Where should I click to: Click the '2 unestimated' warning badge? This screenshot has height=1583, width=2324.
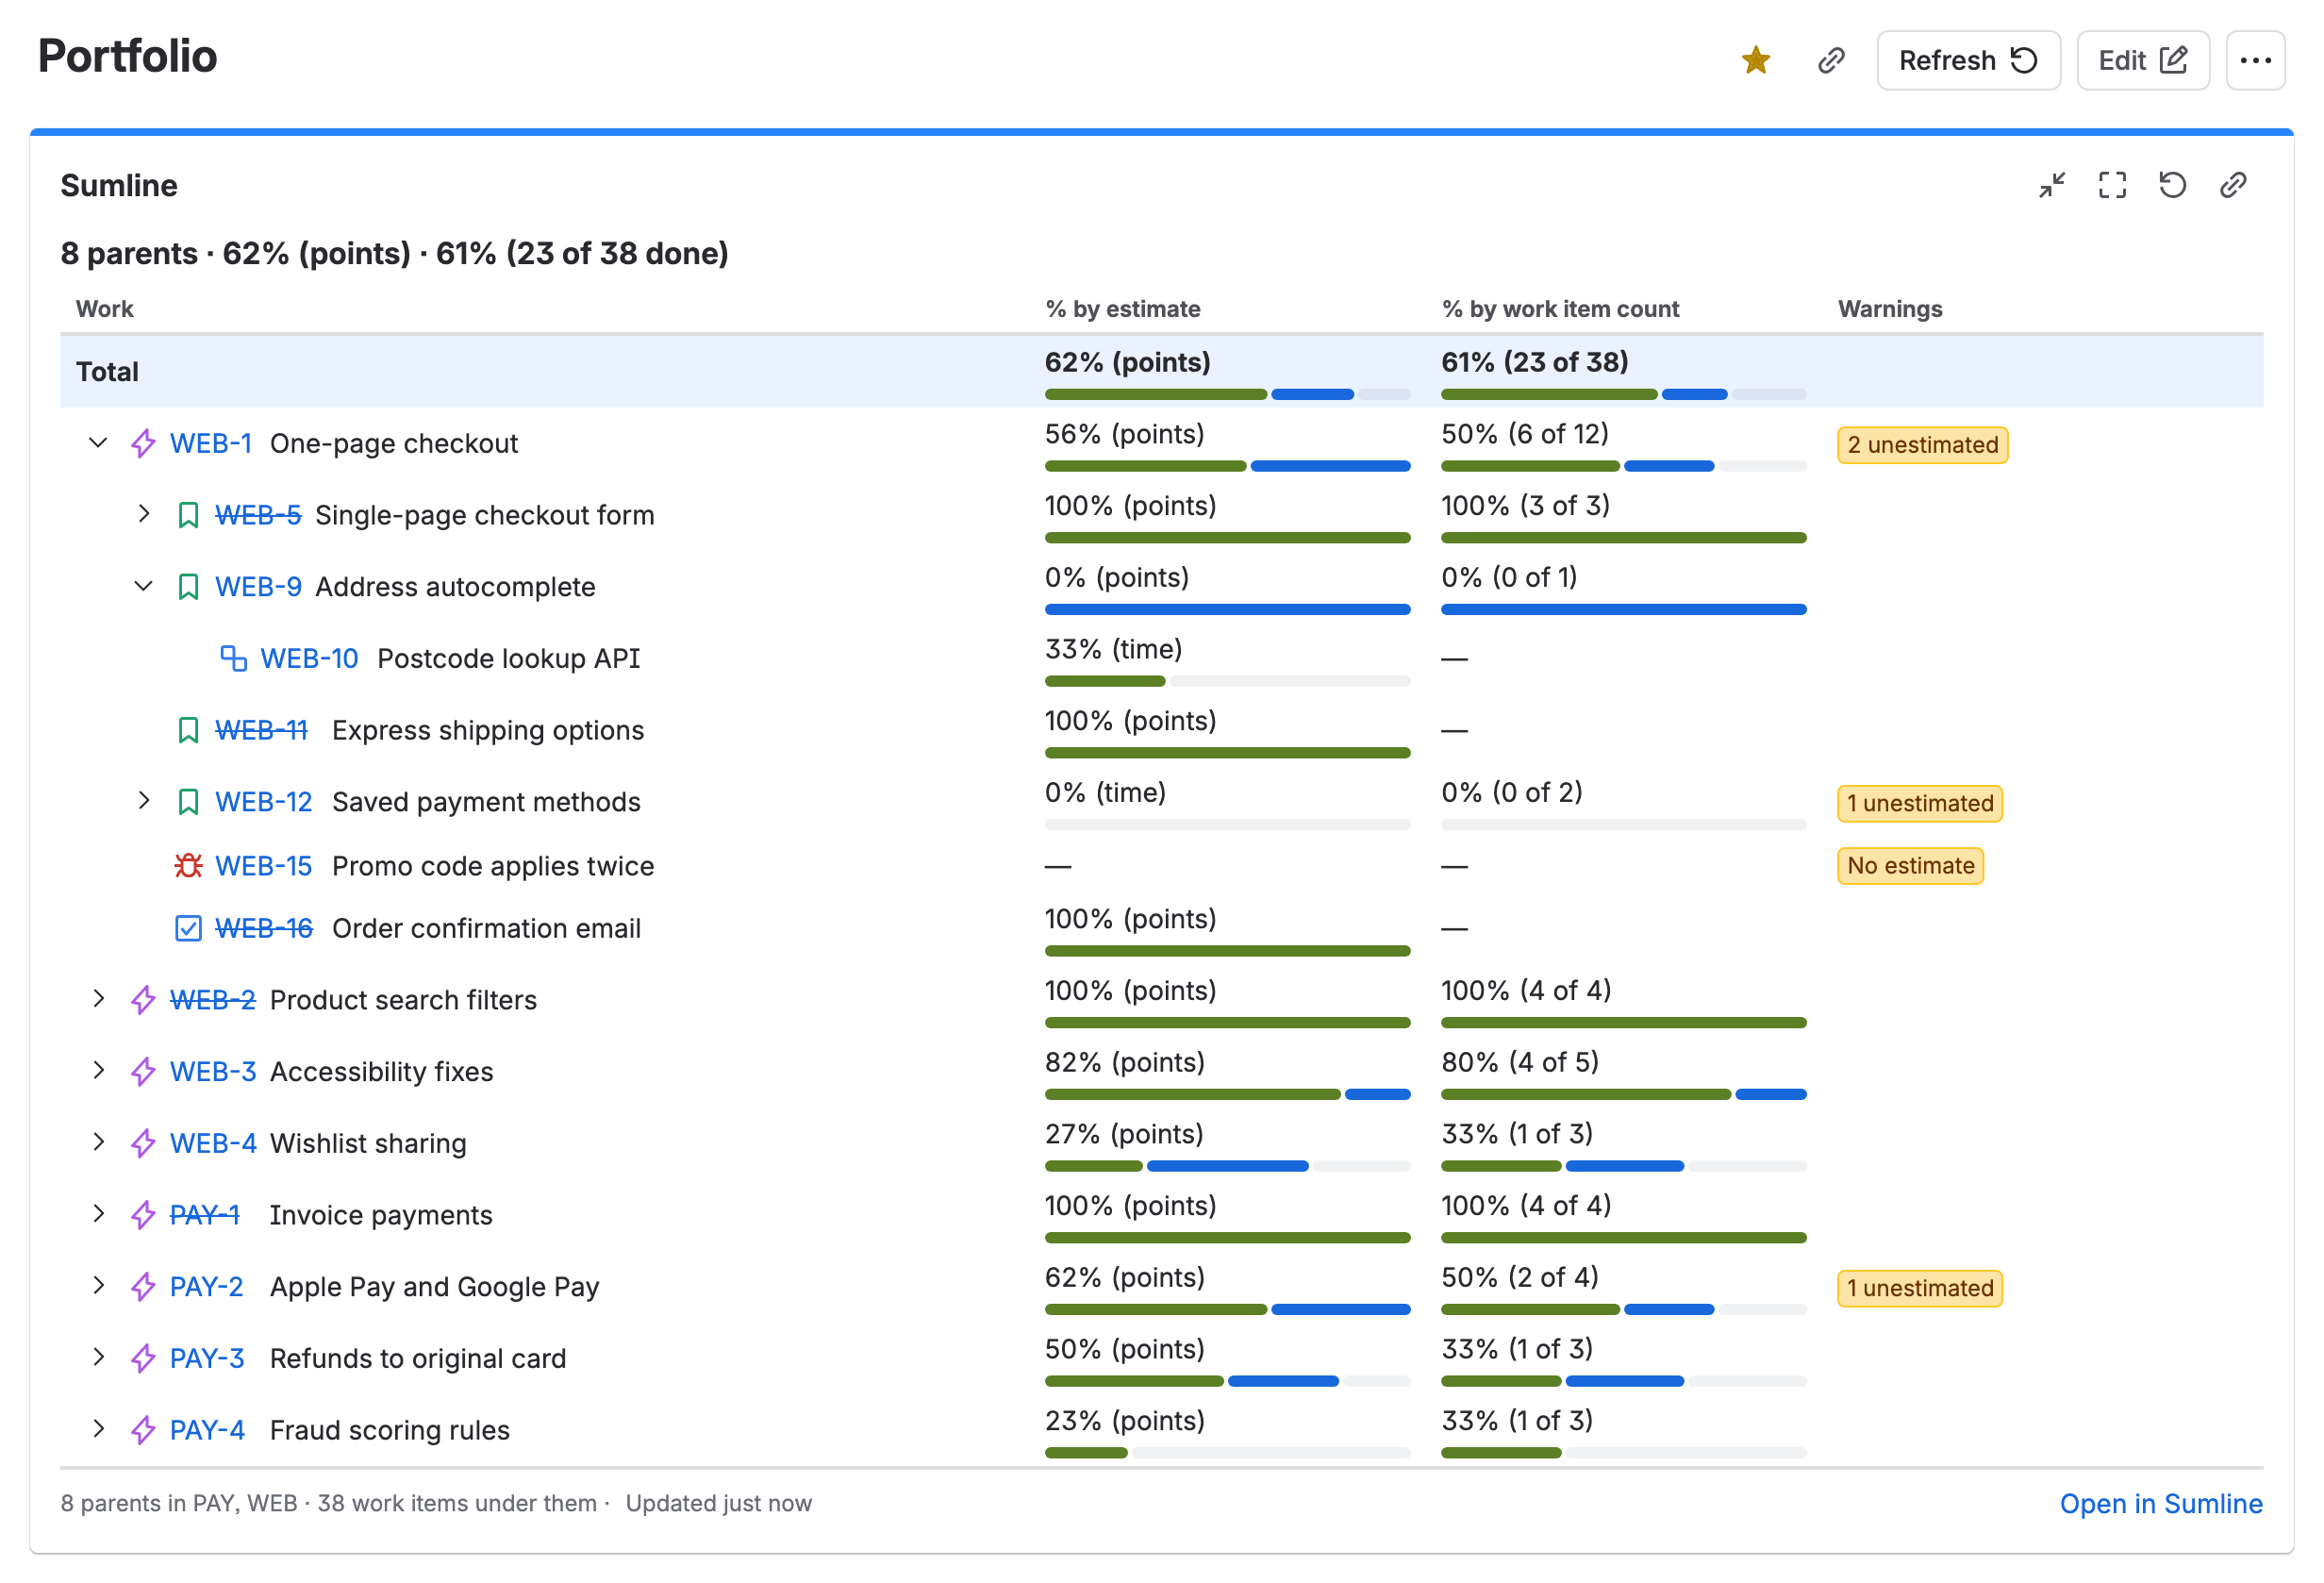pos(1922,445)
